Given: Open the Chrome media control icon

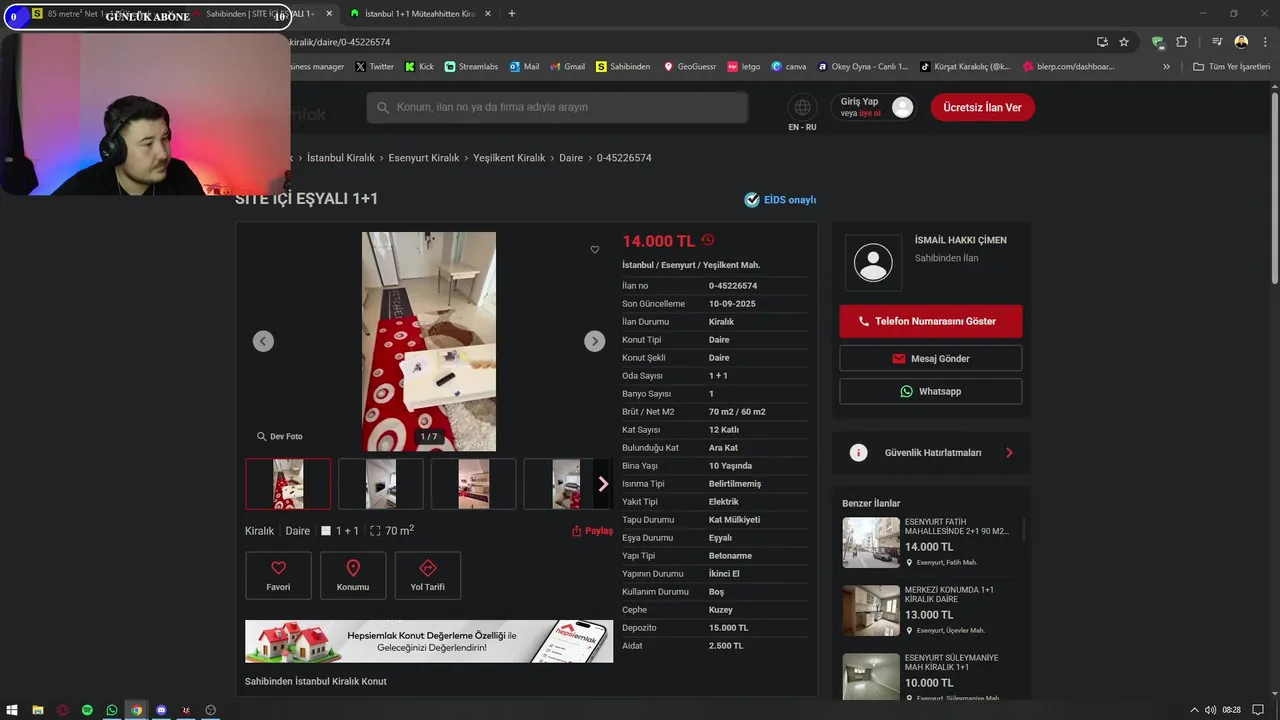Looking at the screenshot, I should click(1217, 42).
